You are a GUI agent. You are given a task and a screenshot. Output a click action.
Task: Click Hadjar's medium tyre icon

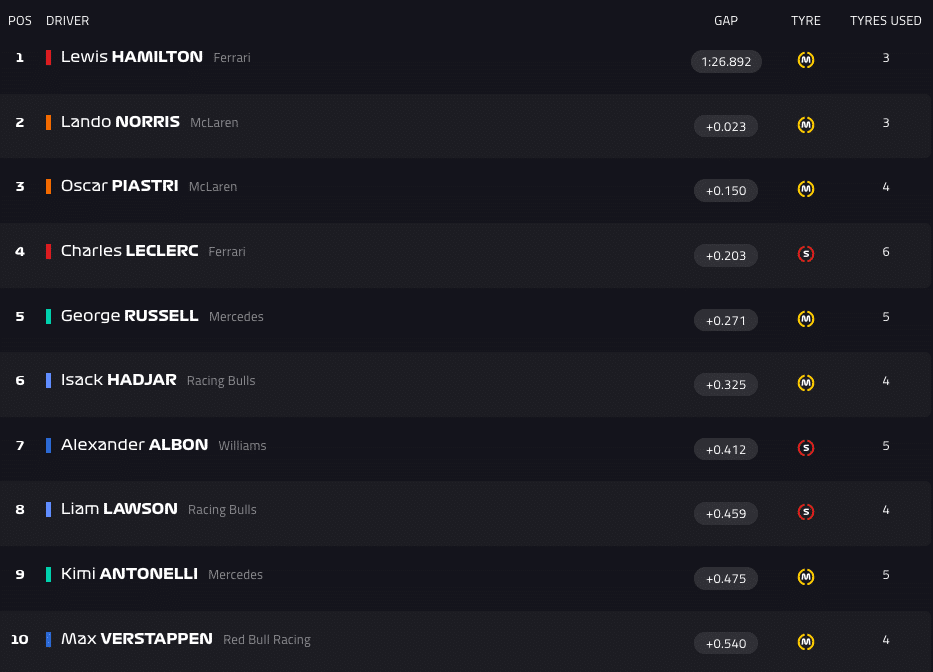pyautogui.click(x=806, y=383)
